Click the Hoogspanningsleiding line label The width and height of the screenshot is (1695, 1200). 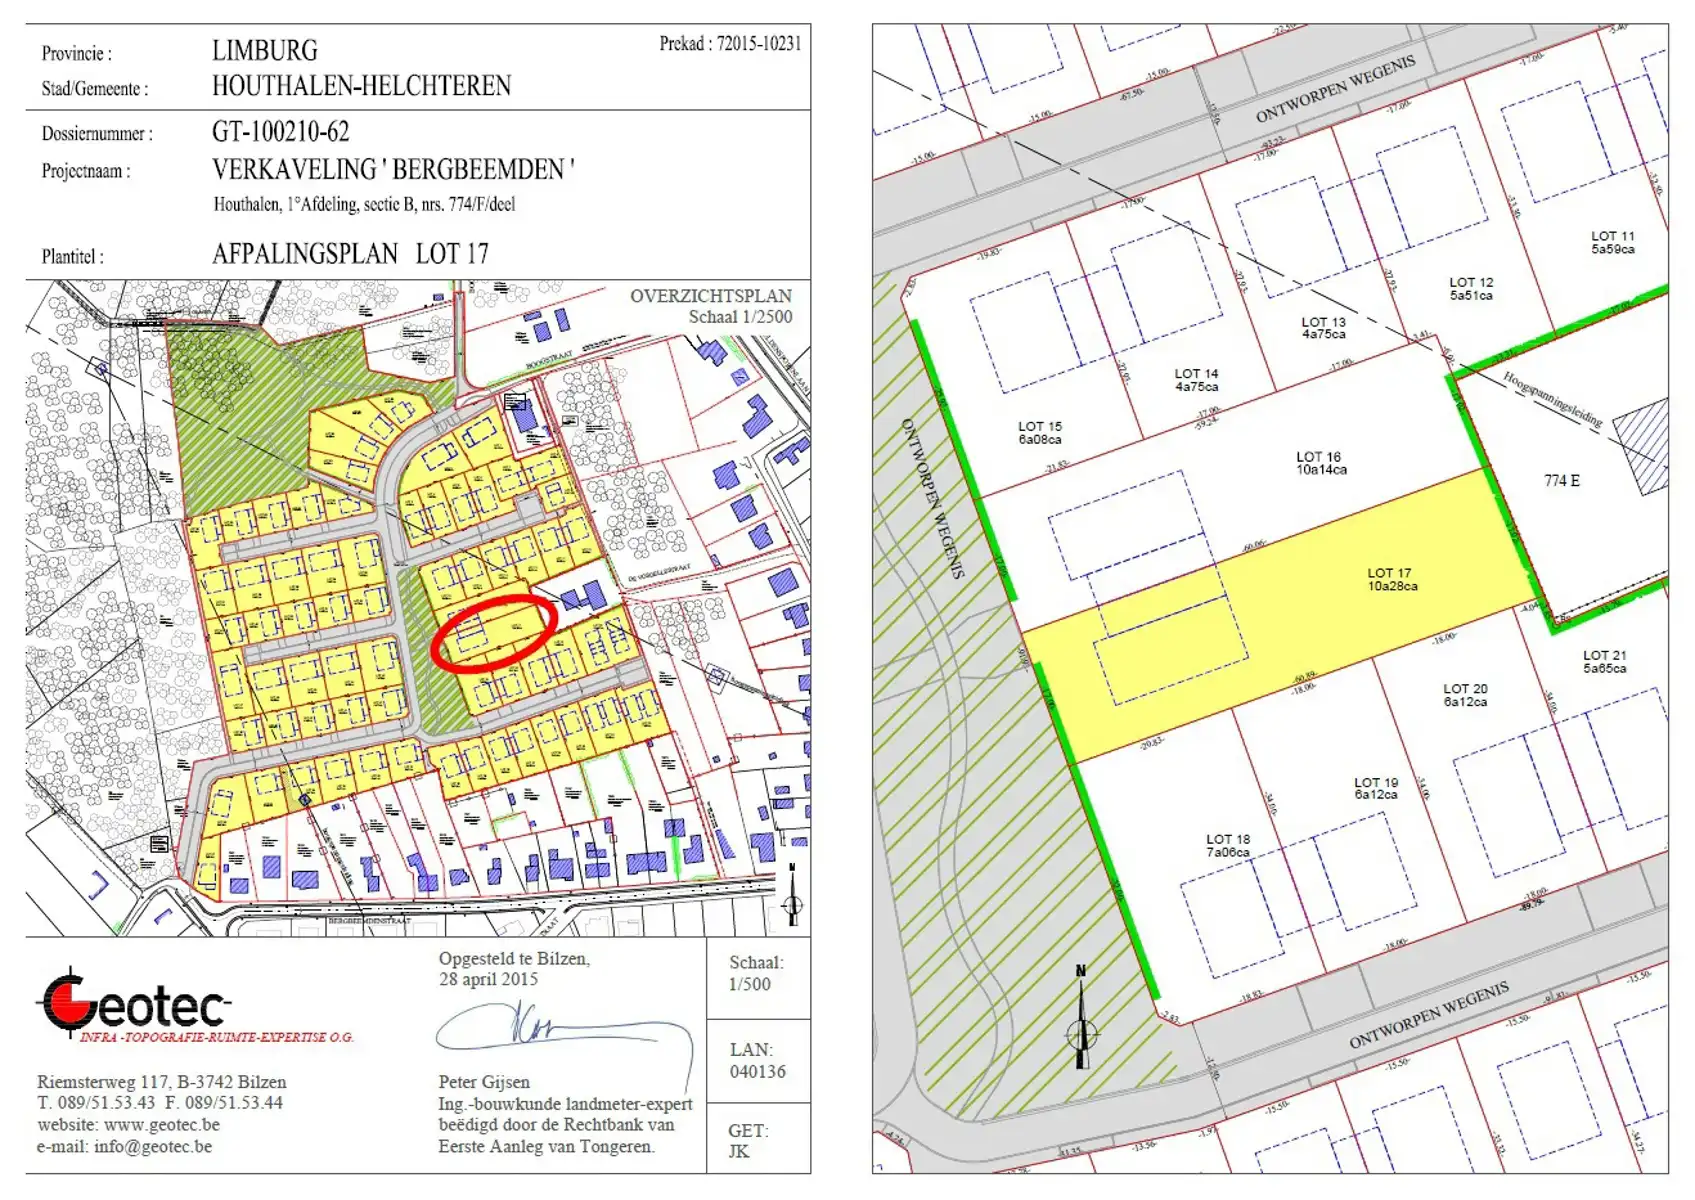coord(1553,400)
